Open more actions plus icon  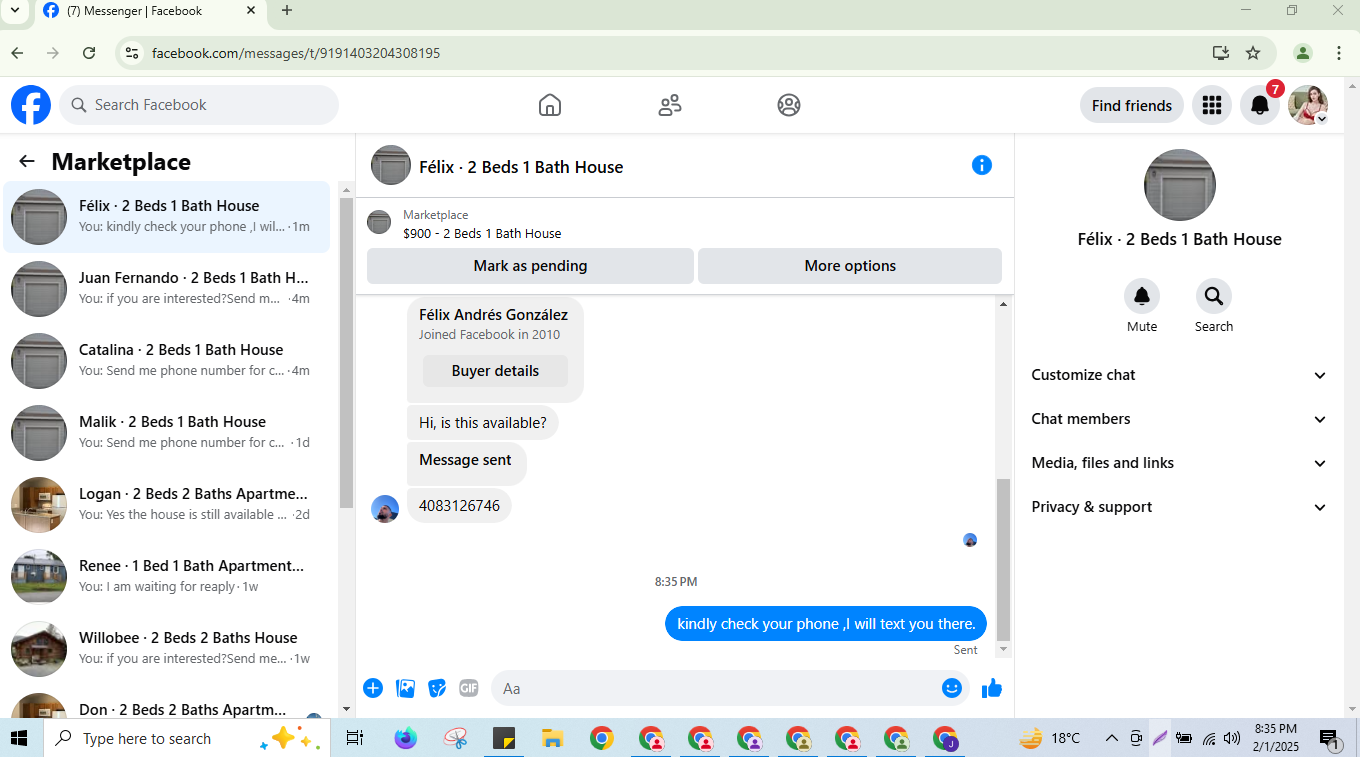click(x=373, y=688)
